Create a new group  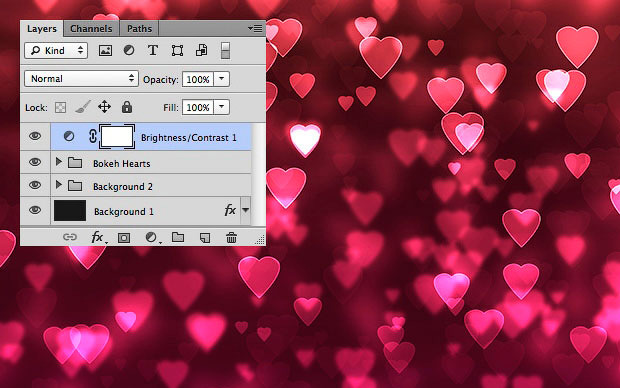[178, 237]
